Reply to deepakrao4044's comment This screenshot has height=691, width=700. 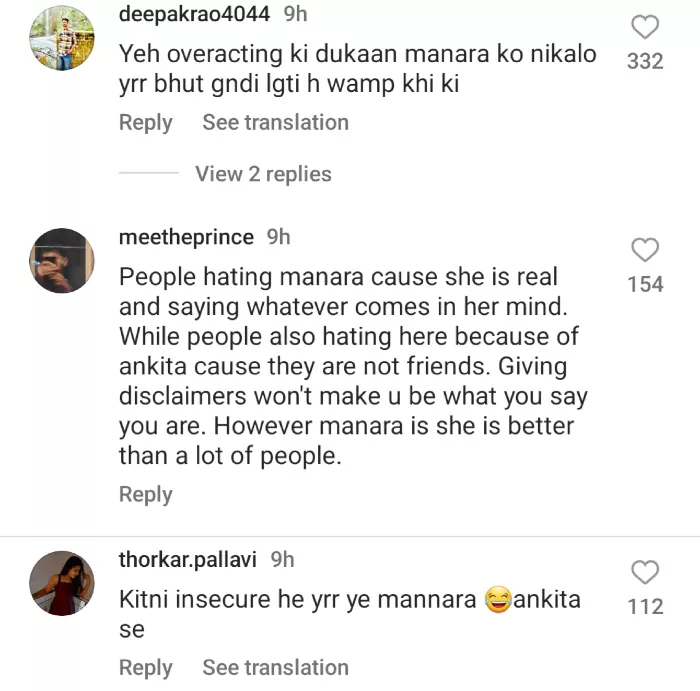coord(145,123)
